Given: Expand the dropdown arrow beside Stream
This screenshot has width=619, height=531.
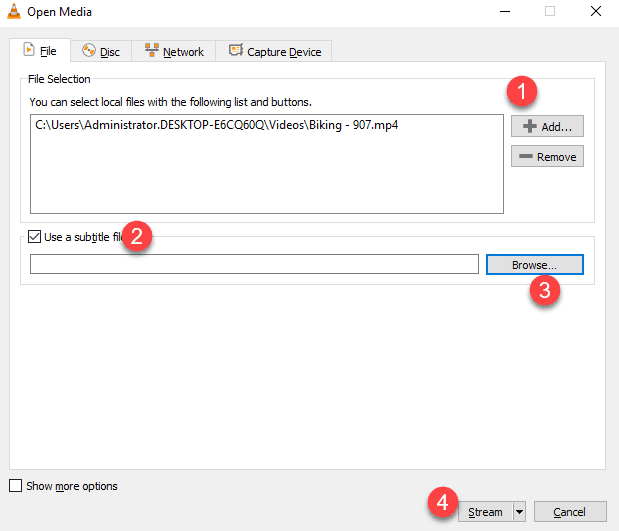Looking at the screenshot, I should click(519, 512).
